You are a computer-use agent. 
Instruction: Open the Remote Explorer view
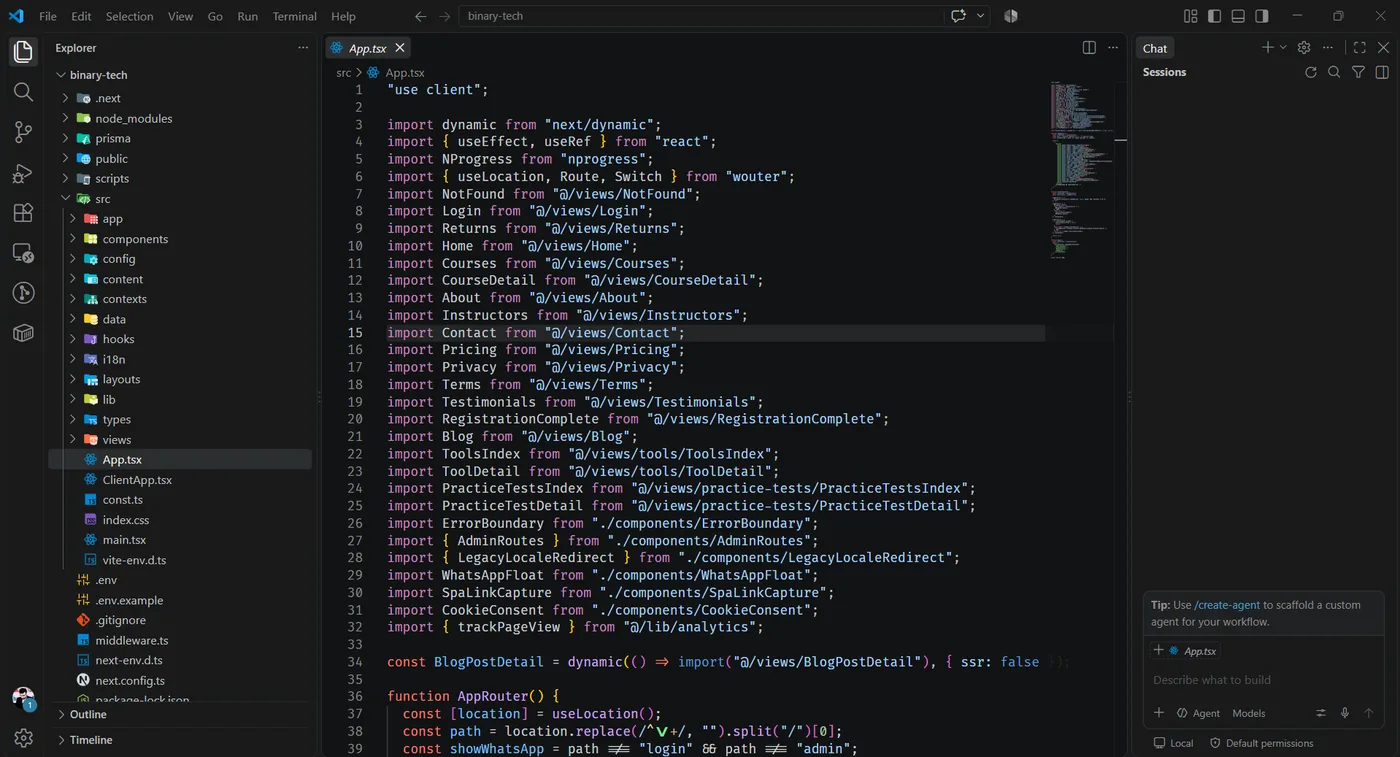coord(23,253)
